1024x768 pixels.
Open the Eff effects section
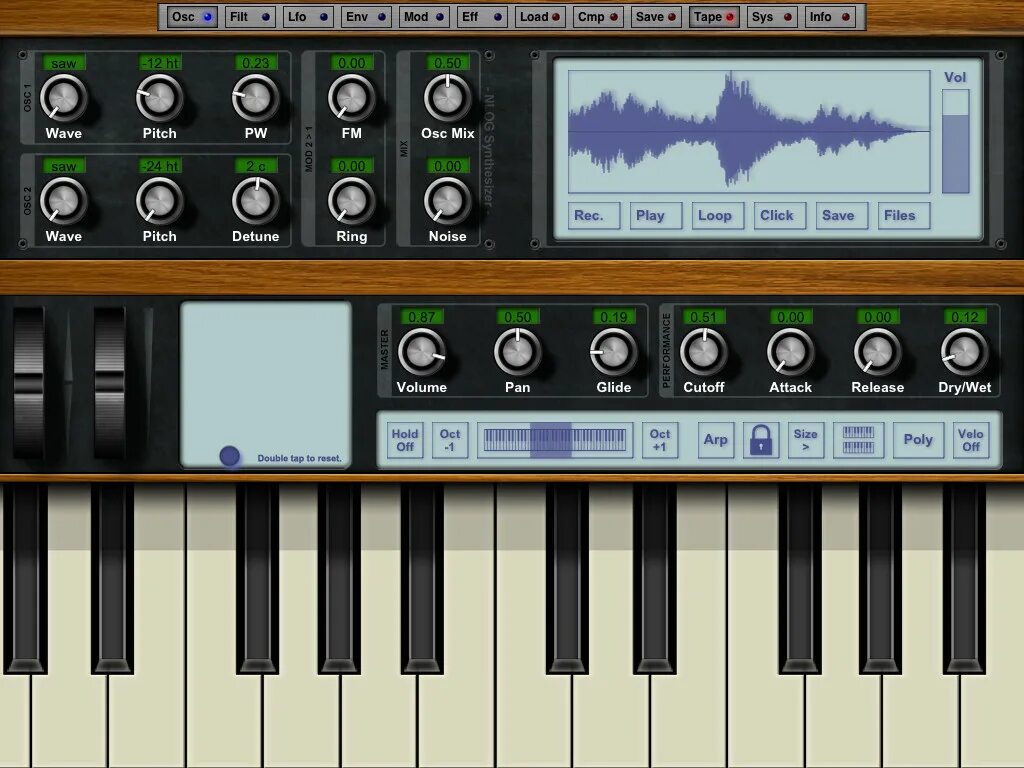pos(480,16)
